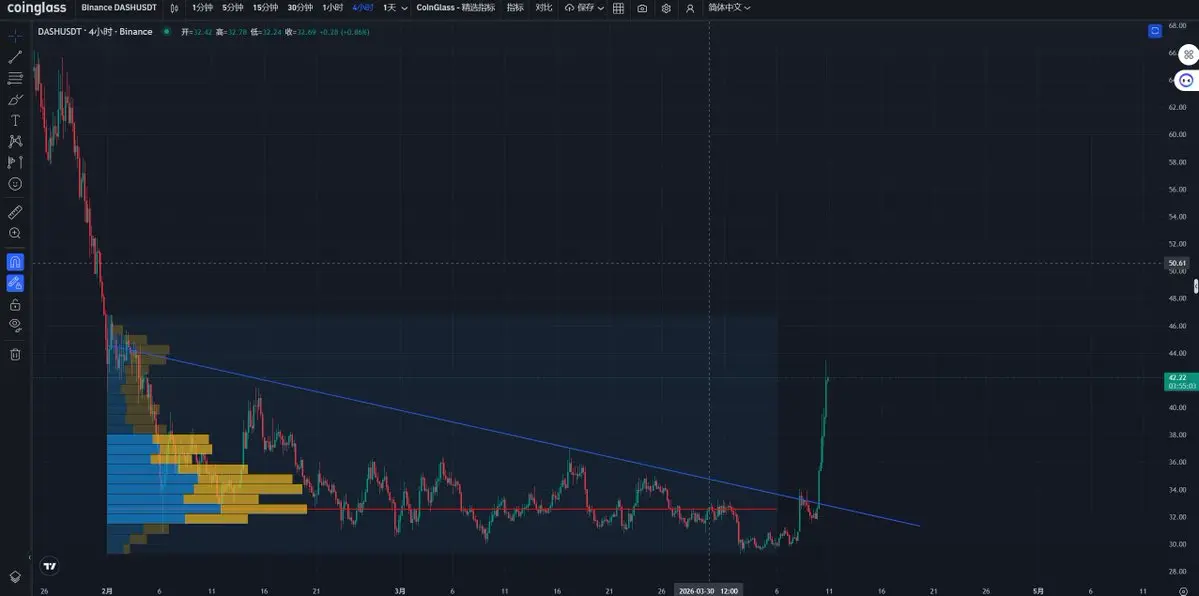Viewport: 1199px width, 596px height.
Task: Click the 50.61 crosshair price label
Action: click(1177, 263)
